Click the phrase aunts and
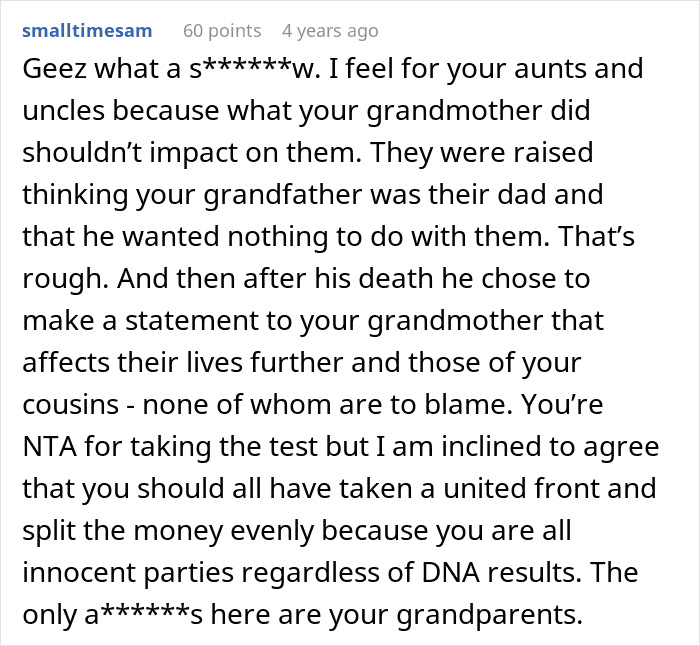 [x=586, y=71]
